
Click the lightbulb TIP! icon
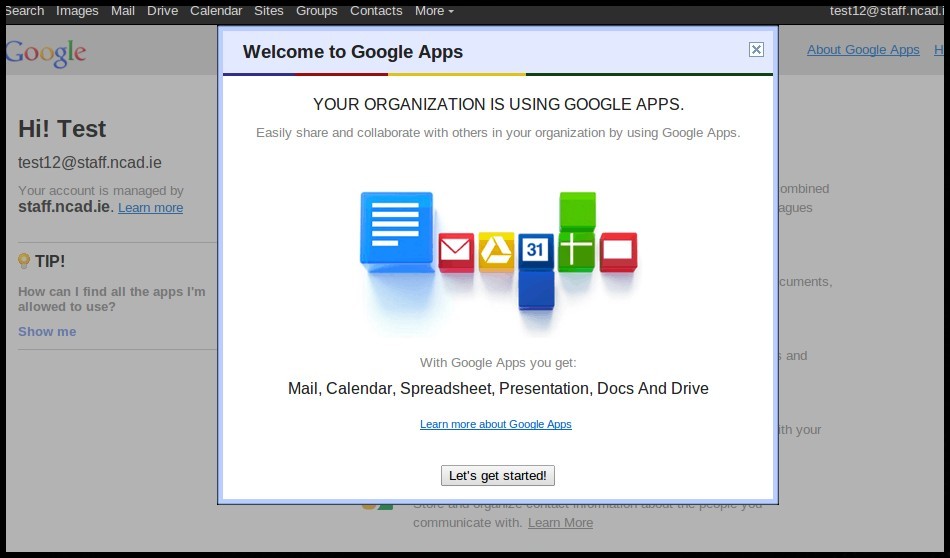(24, 261)
